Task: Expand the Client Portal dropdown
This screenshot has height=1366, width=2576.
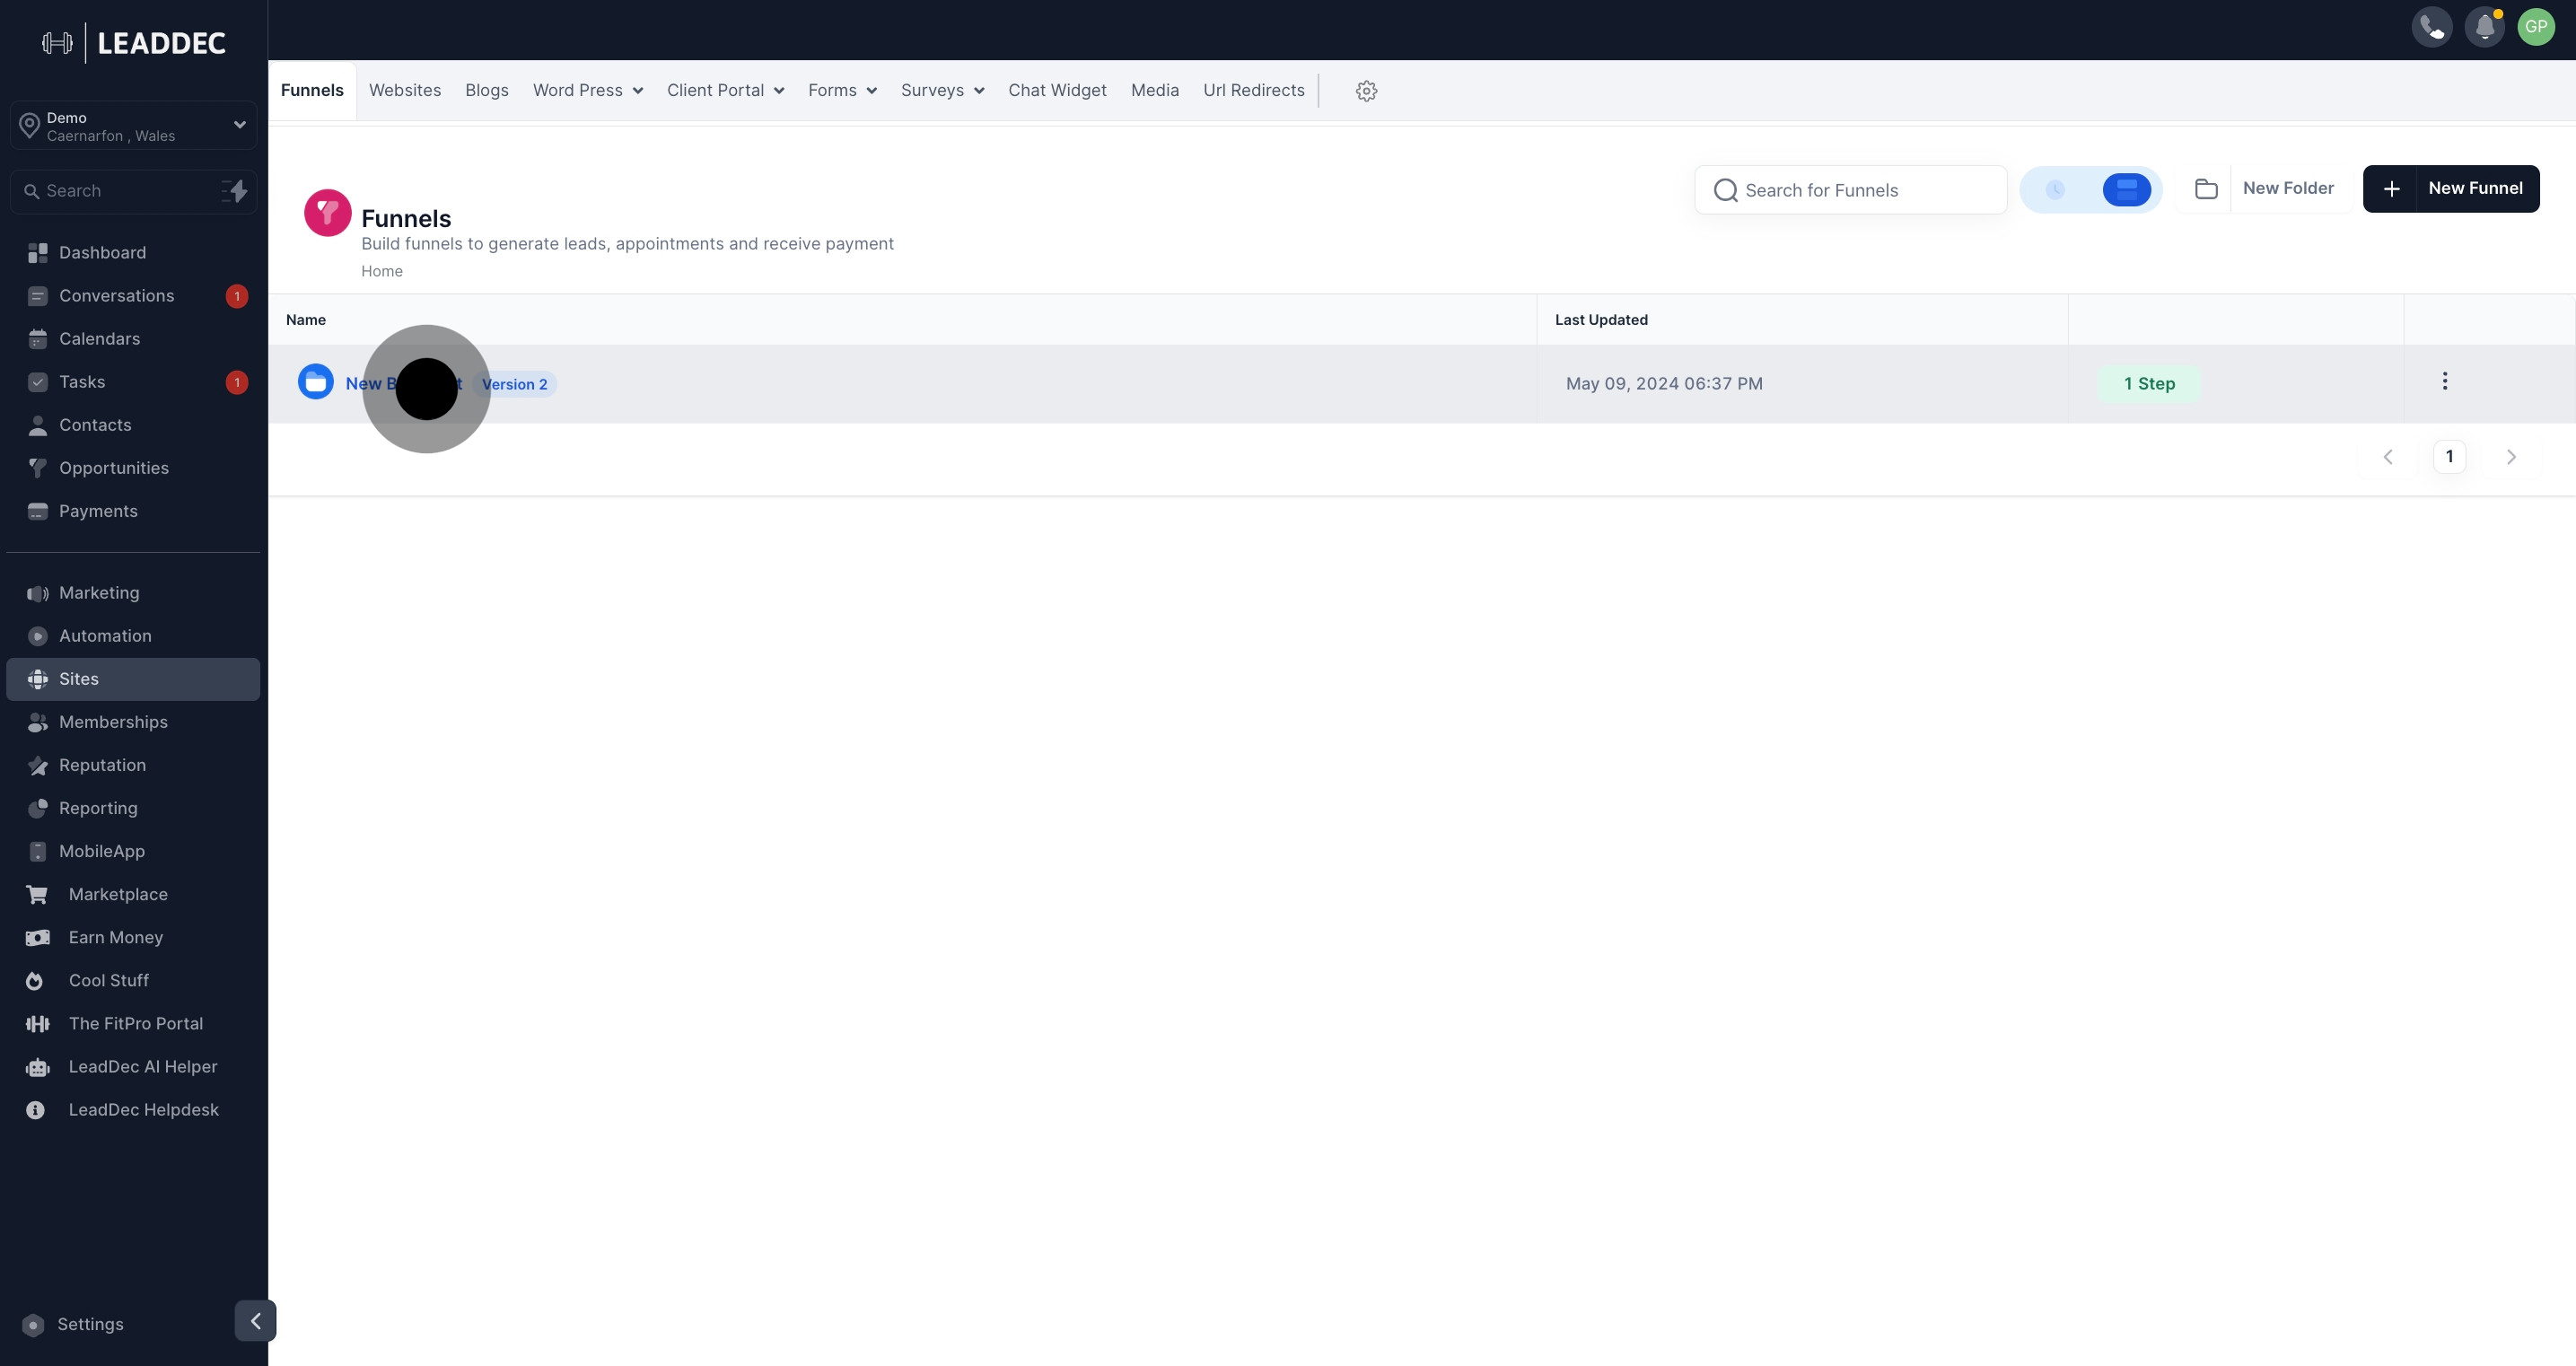Action: 725,91
